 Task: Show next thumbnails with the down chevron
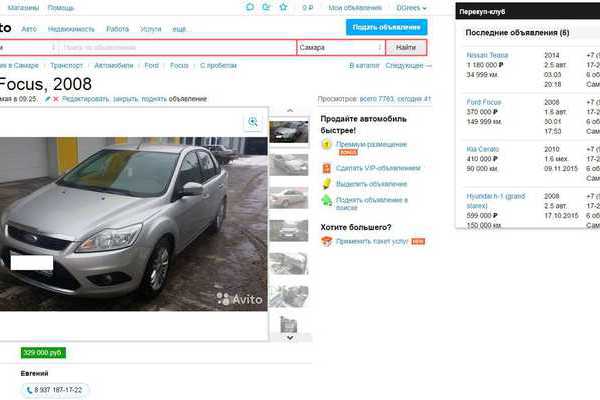[290, 338]
